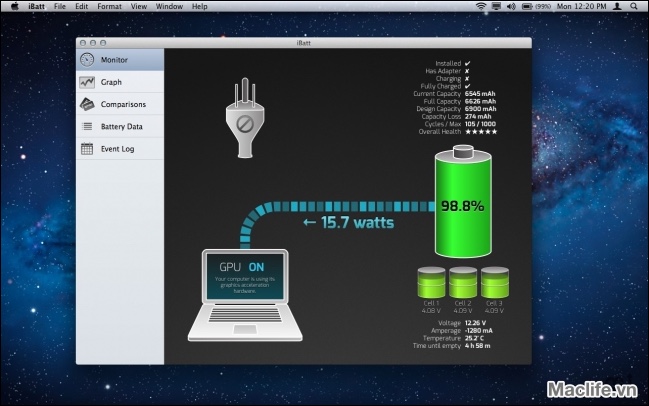Open Spotlight search magnifier
The image size is (649, 406).
coord(634,6)
